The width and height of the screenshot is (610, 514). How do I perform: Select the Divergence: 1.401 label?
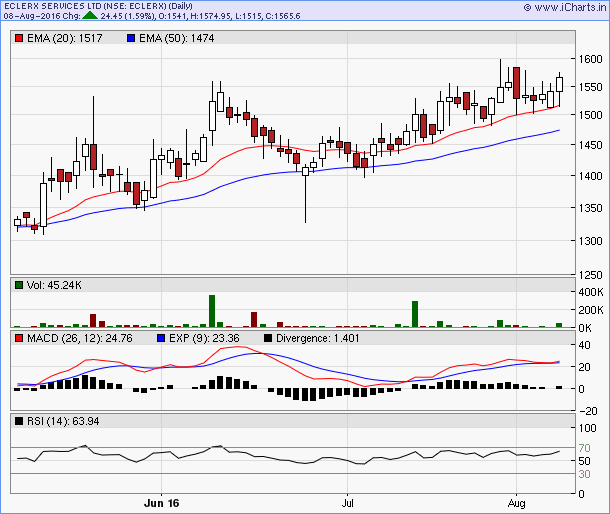pyautogui.click(x=317, y=338)
